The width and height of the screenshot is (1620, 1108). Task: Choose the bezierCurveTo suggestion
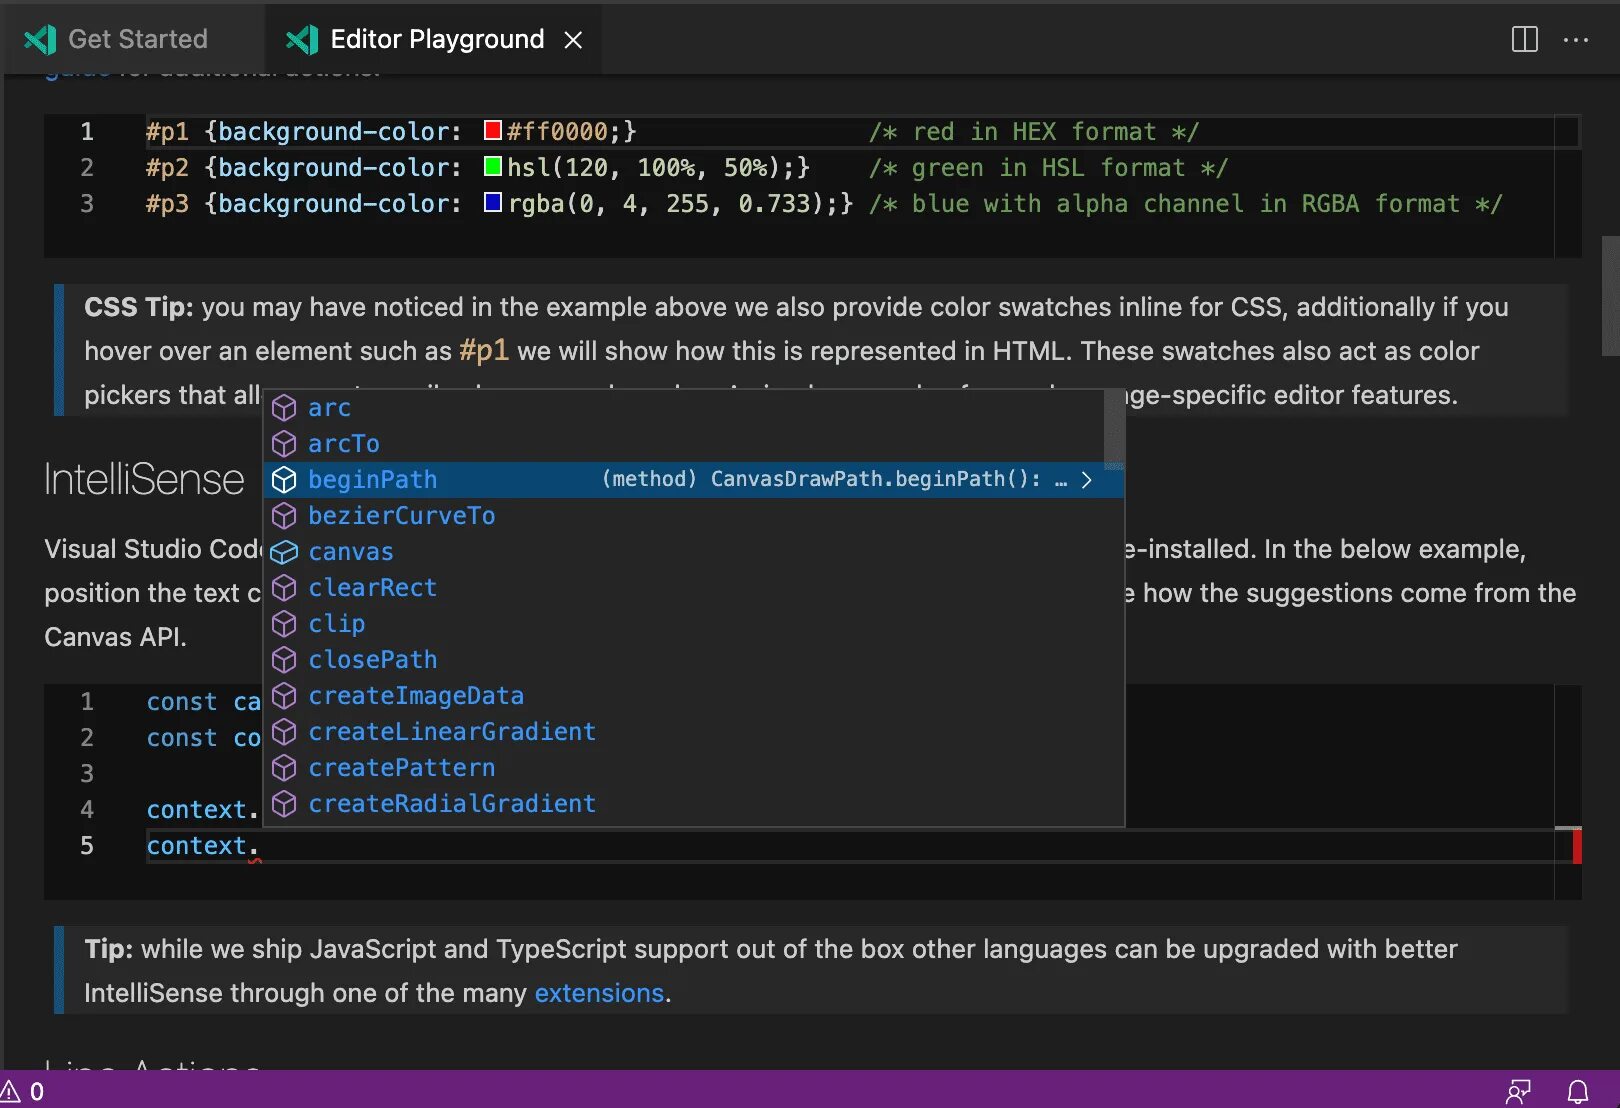(694, 516)
